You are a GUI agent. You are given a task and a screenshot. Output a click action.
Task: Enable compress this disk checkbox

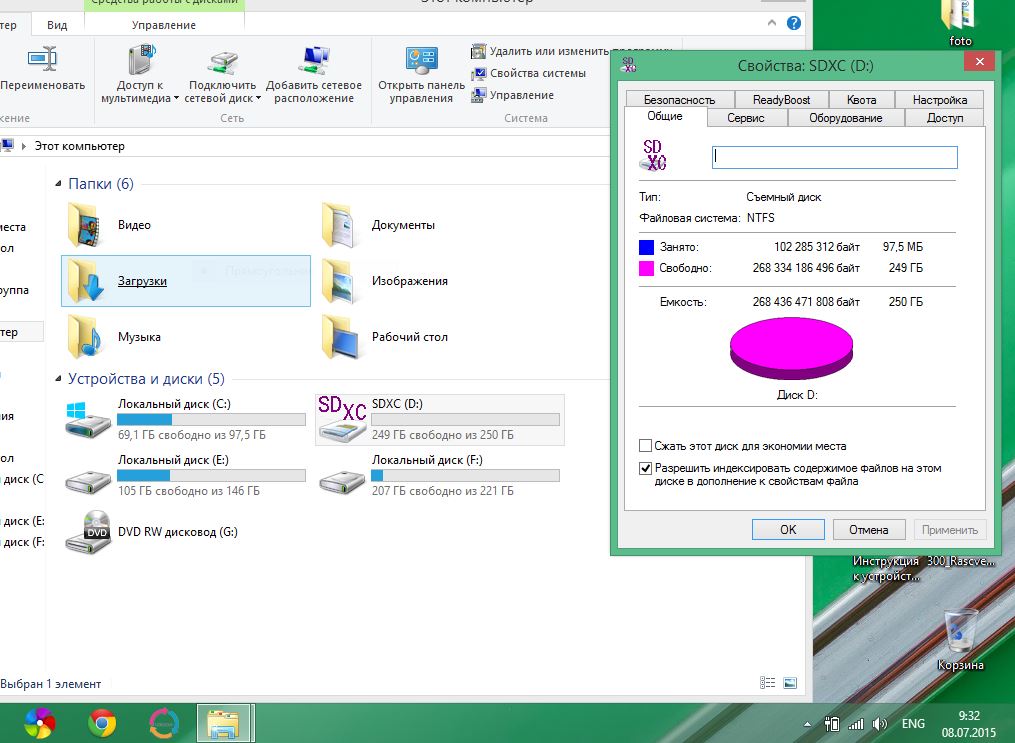645,446
